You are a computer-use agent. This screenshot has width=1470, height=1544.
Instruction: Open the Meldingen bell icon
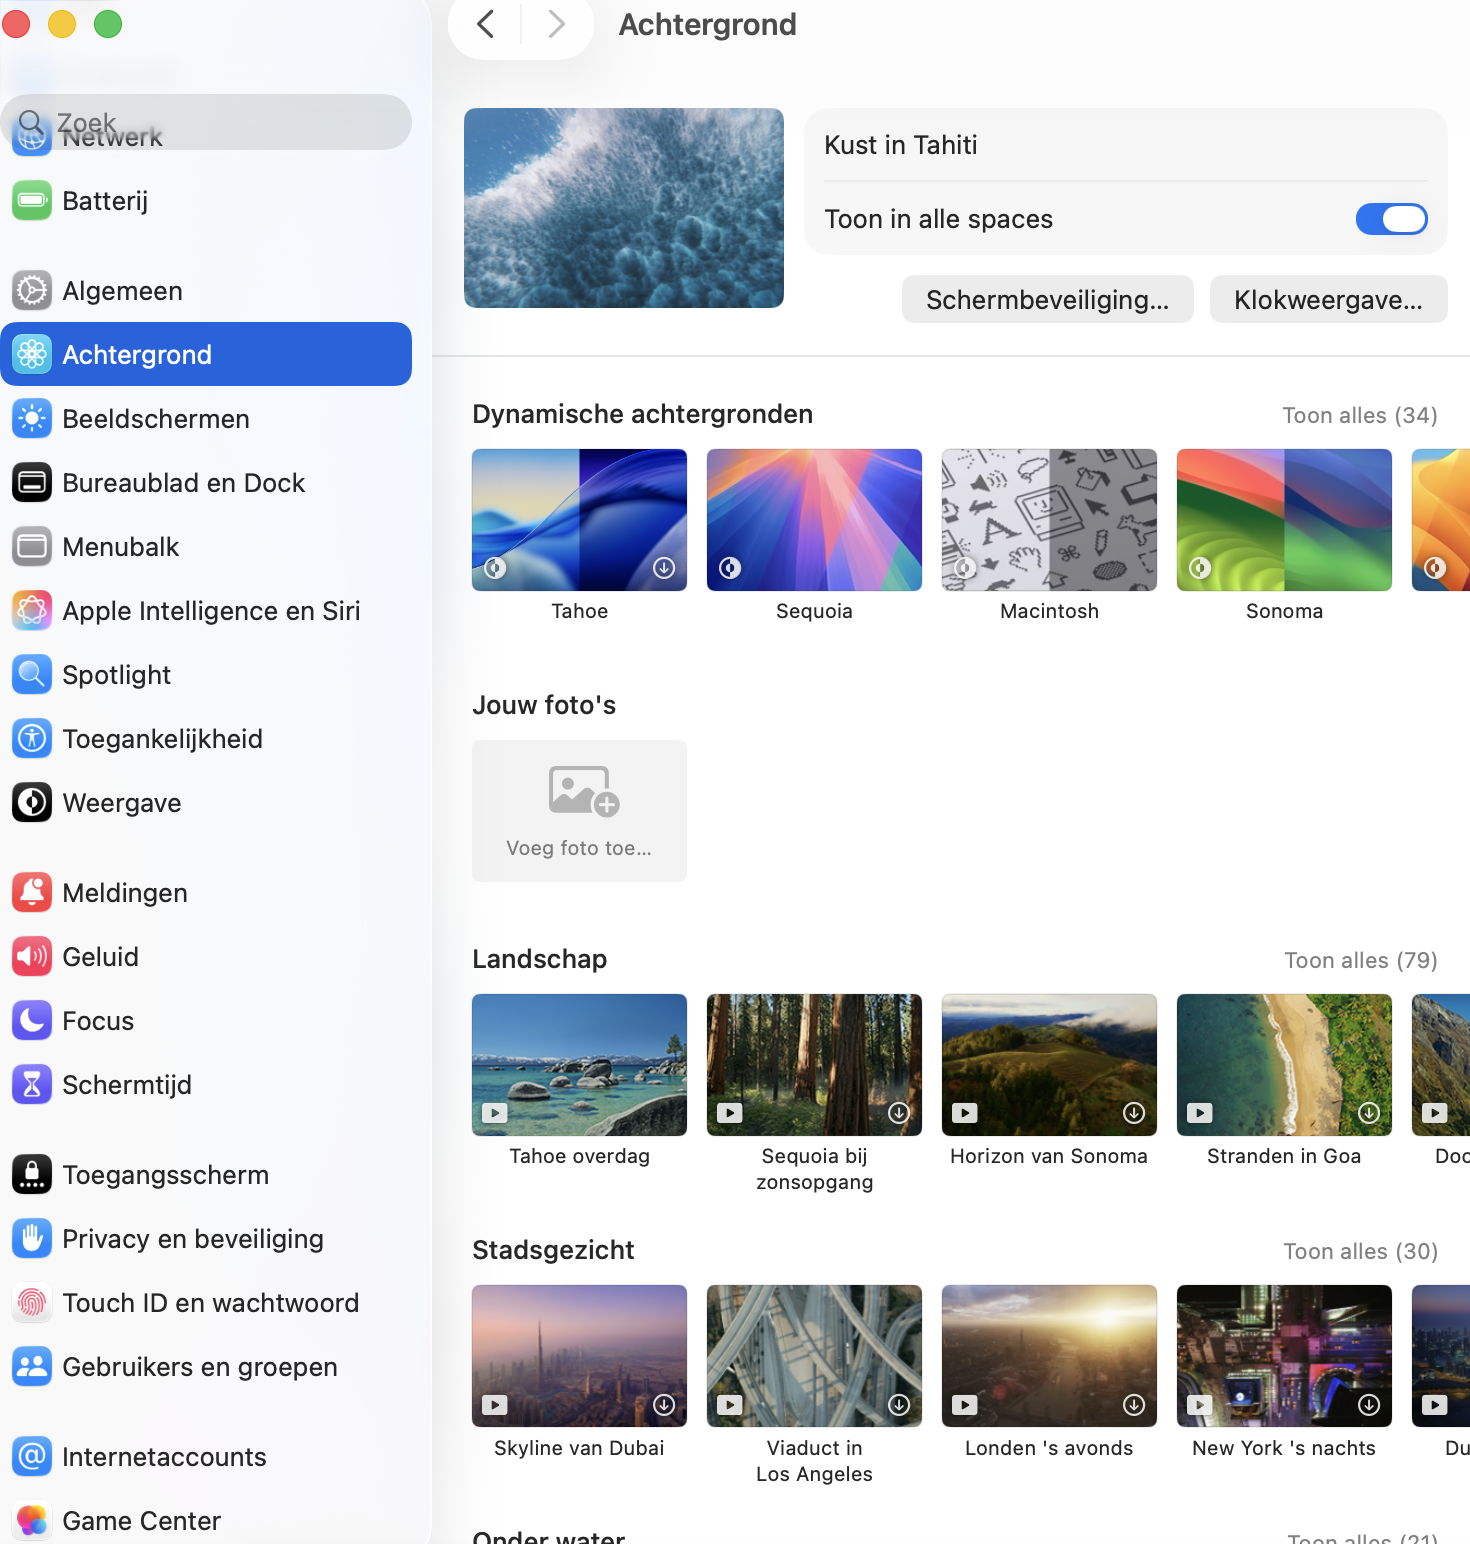(32, 892)
